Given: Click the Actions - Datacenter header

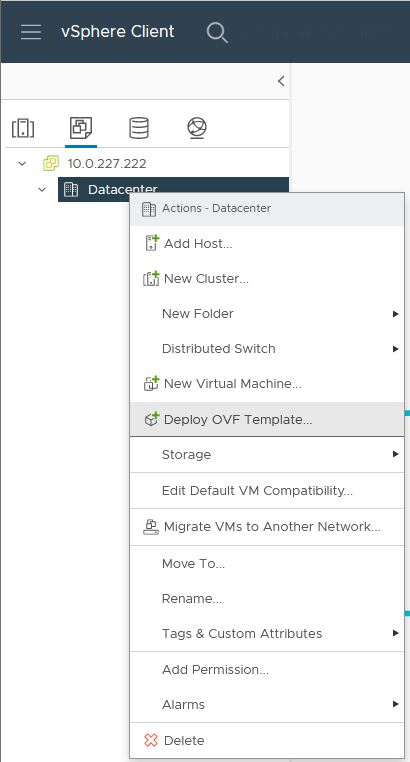Looking at the screenshot, I should click(x=267, y=209).
